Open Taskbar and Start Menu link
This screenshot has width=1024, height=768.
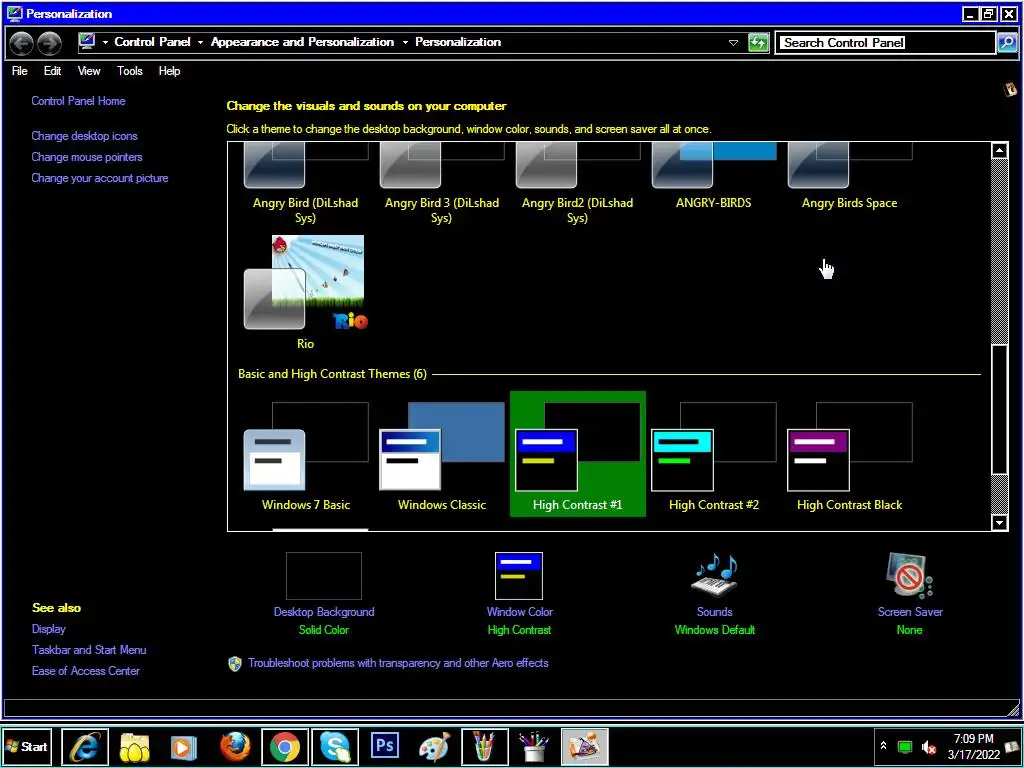pyautogui.click(x=89, y=650)
